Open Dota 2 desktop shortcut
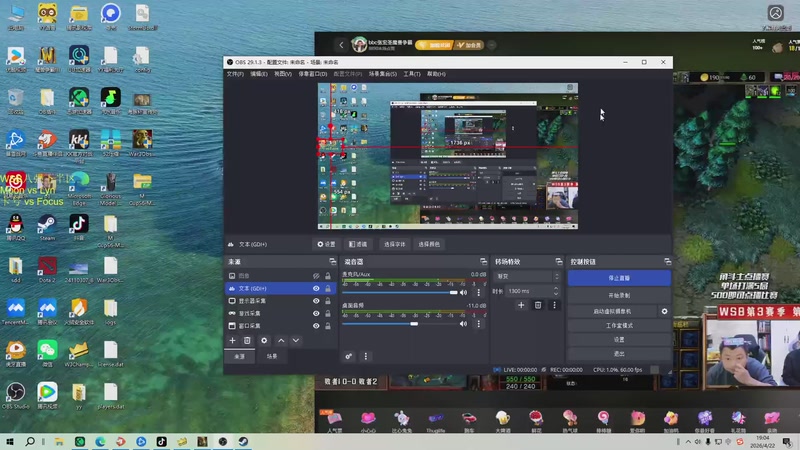800x450 pixels. pos(47,270)
